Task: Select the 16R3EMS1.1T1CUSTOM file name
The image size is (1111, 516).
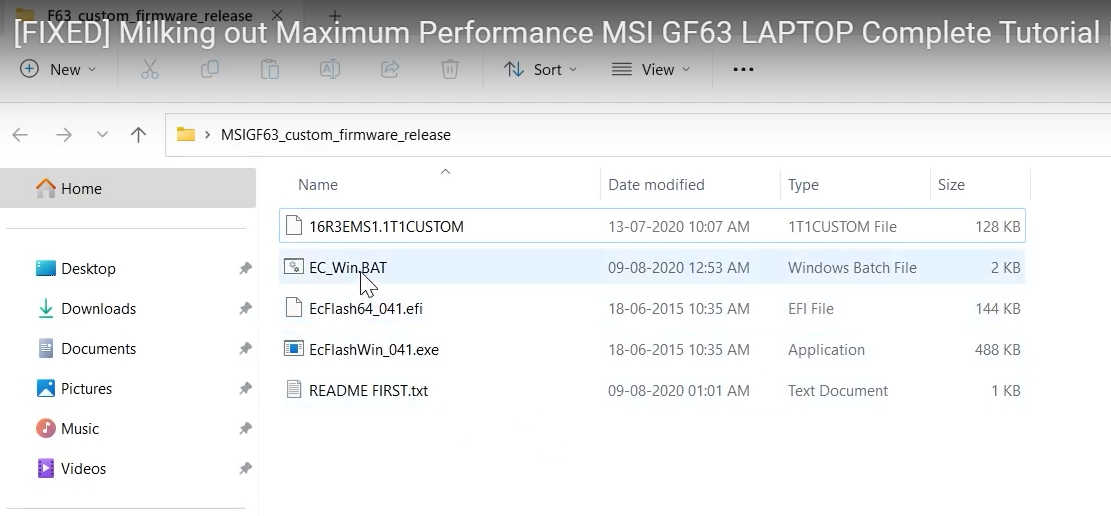Action: coord(386,227)
